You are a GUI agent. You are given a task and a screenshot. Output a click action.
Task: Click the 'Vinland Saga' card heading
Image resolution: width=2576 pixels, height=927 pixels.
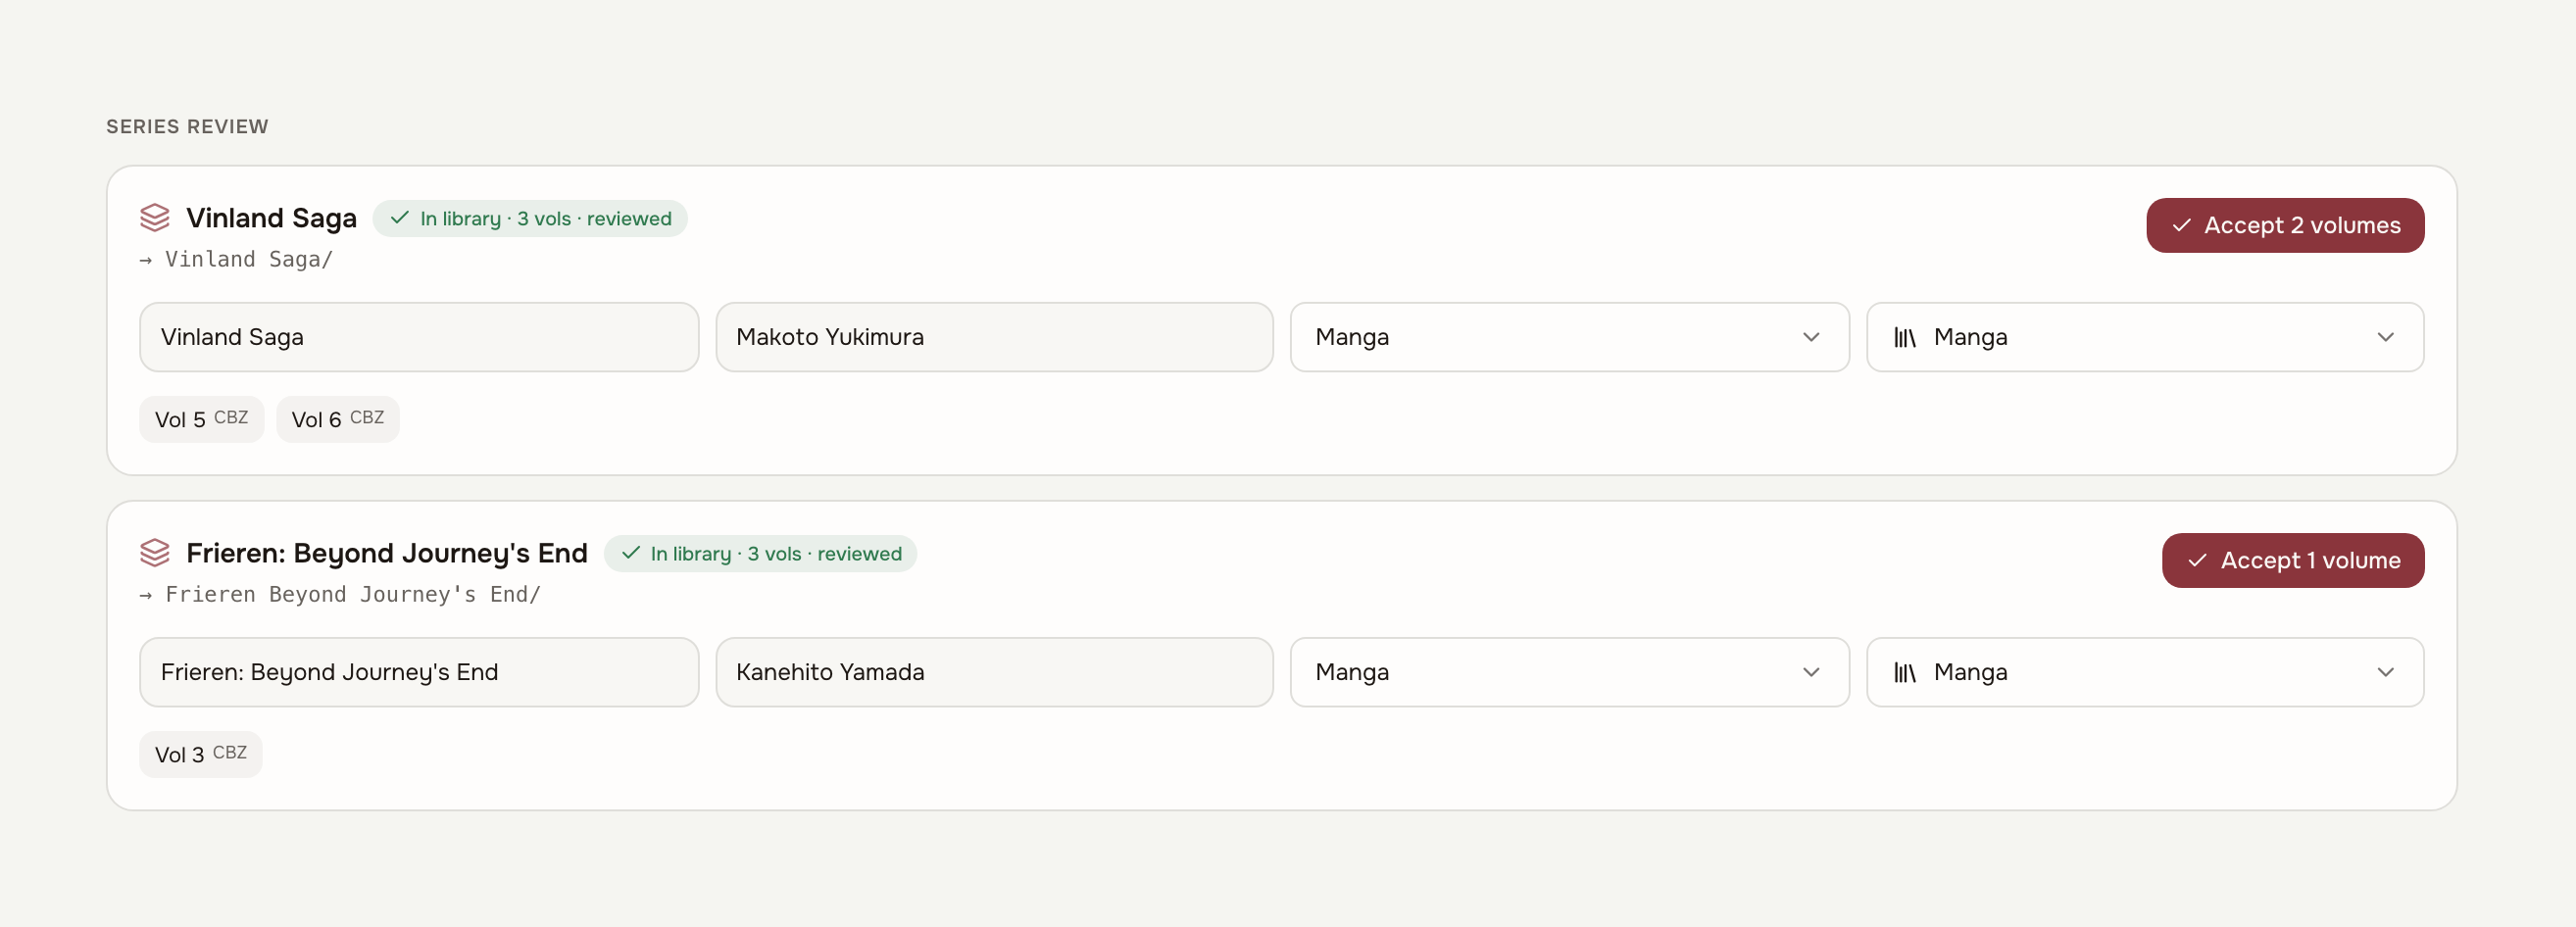point(271,218)
